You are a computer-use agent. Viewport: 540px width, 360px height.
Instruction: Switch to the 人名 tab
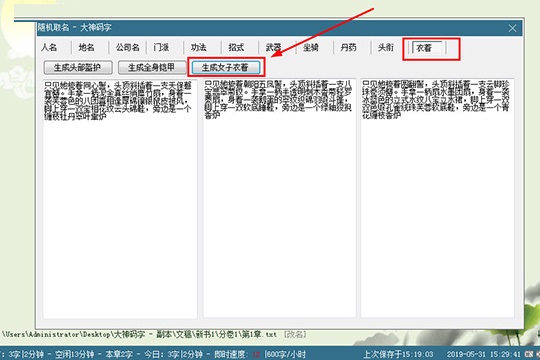pyautogui.click(x=49, y=48)
